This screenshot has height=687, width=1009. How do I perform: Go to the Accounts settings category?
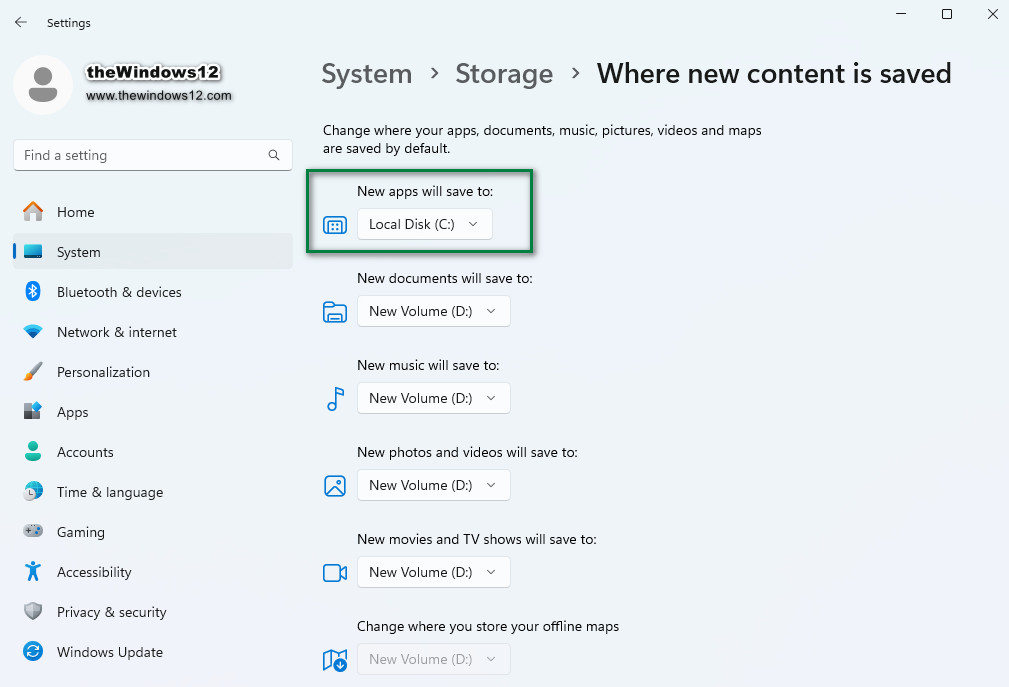(x=153, y=452)
